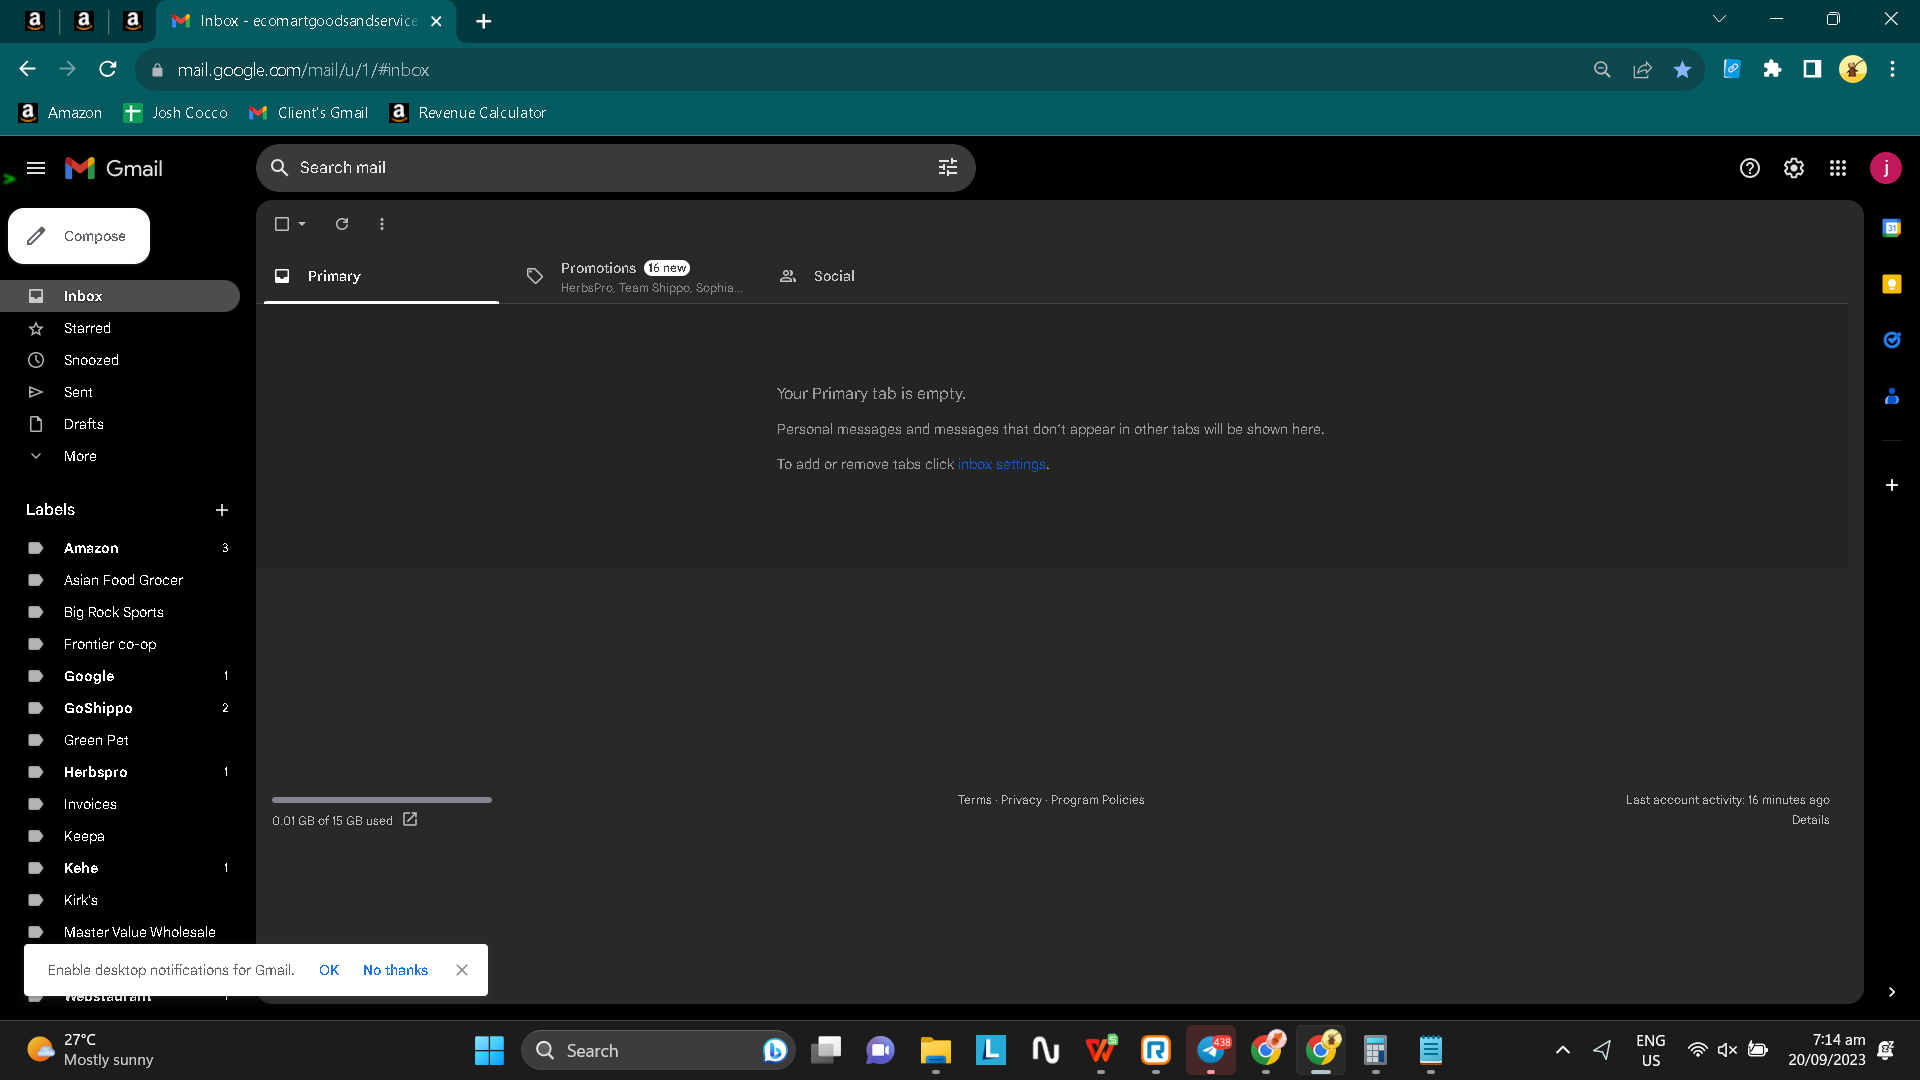Share this page icon in address bar
1920x1080 pixels.
click(1642, 70)
